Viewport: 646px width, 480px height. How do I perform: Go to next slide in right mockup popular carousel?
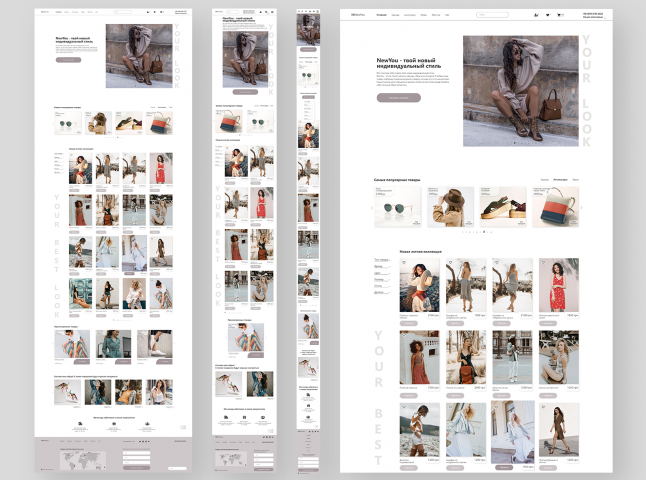pyautogui.click(x=582, y=207)
